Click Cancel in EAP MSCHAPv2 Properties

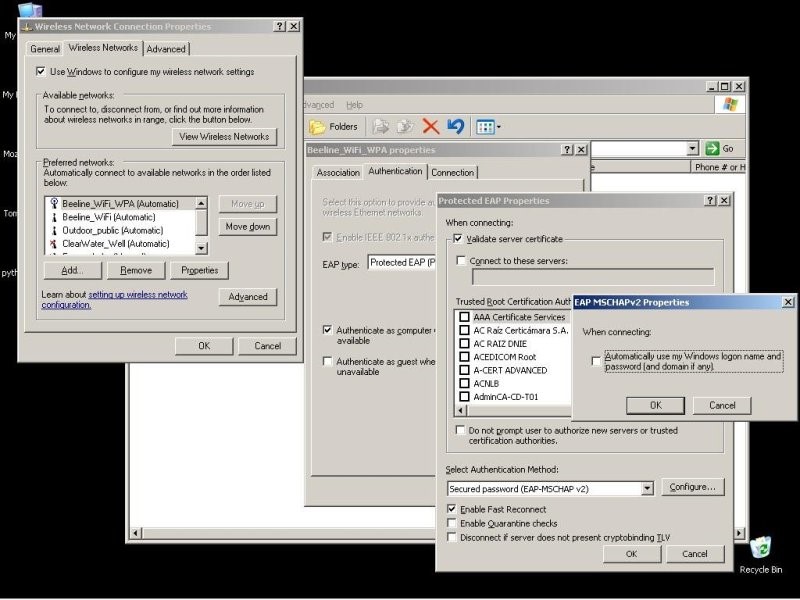pyautogui.click(x=722, y=405)
